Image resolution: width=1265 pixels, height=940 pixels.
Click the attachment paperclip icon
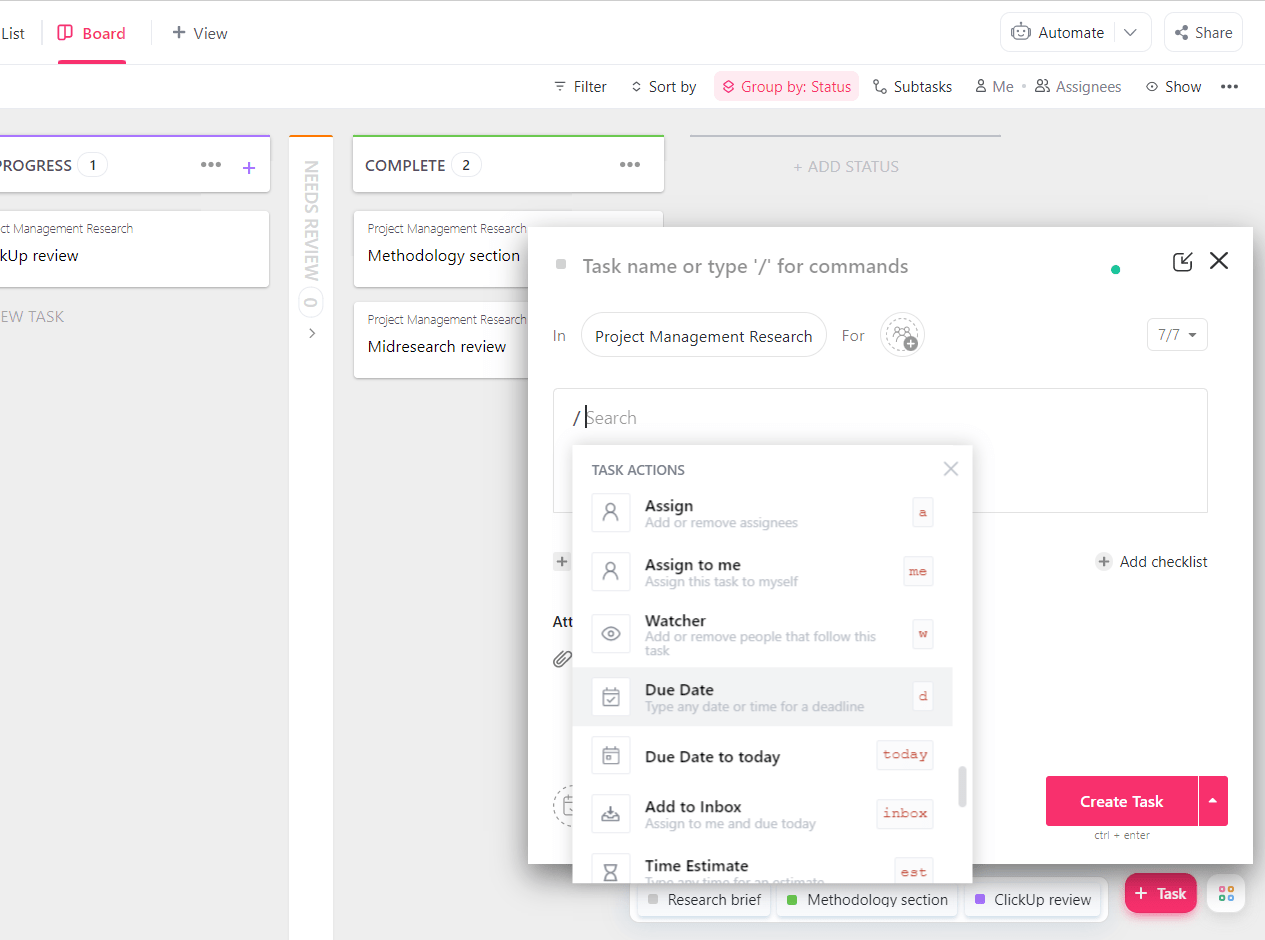coord(562,659)
